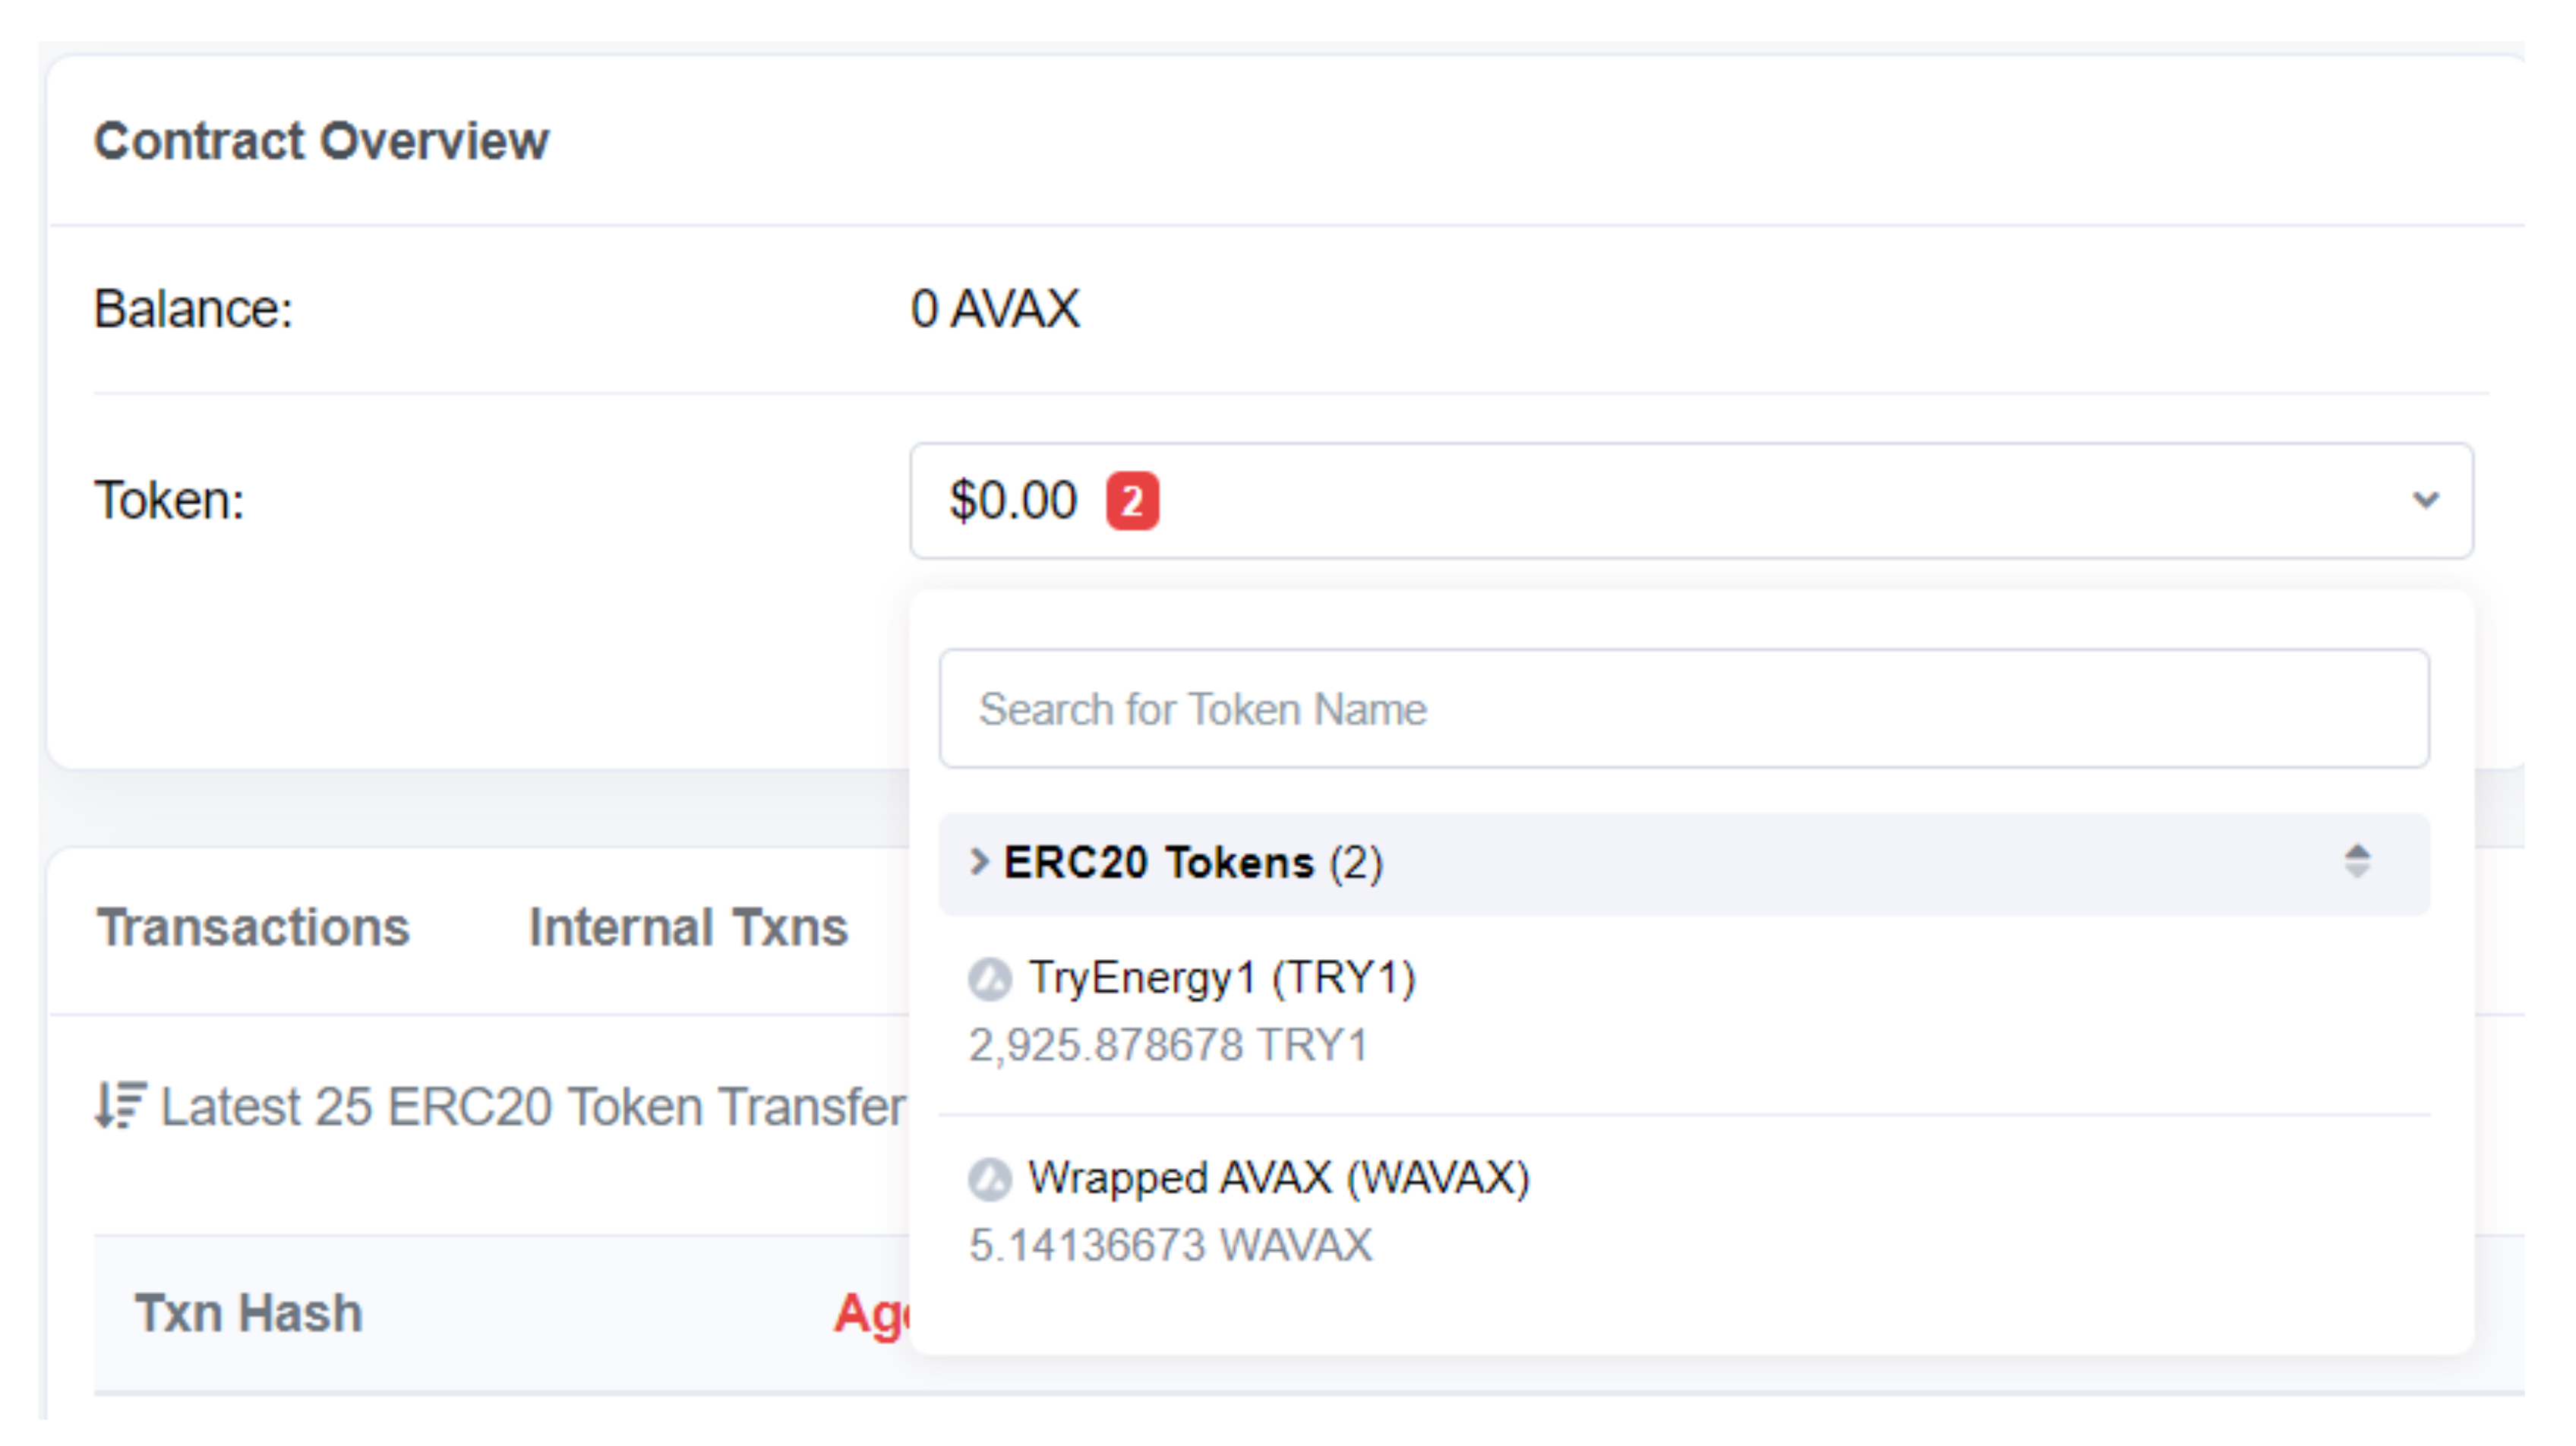Click the Search for Token Name field
The width and height of the screenshot is (2576, 1446).
click(1684, 709)
